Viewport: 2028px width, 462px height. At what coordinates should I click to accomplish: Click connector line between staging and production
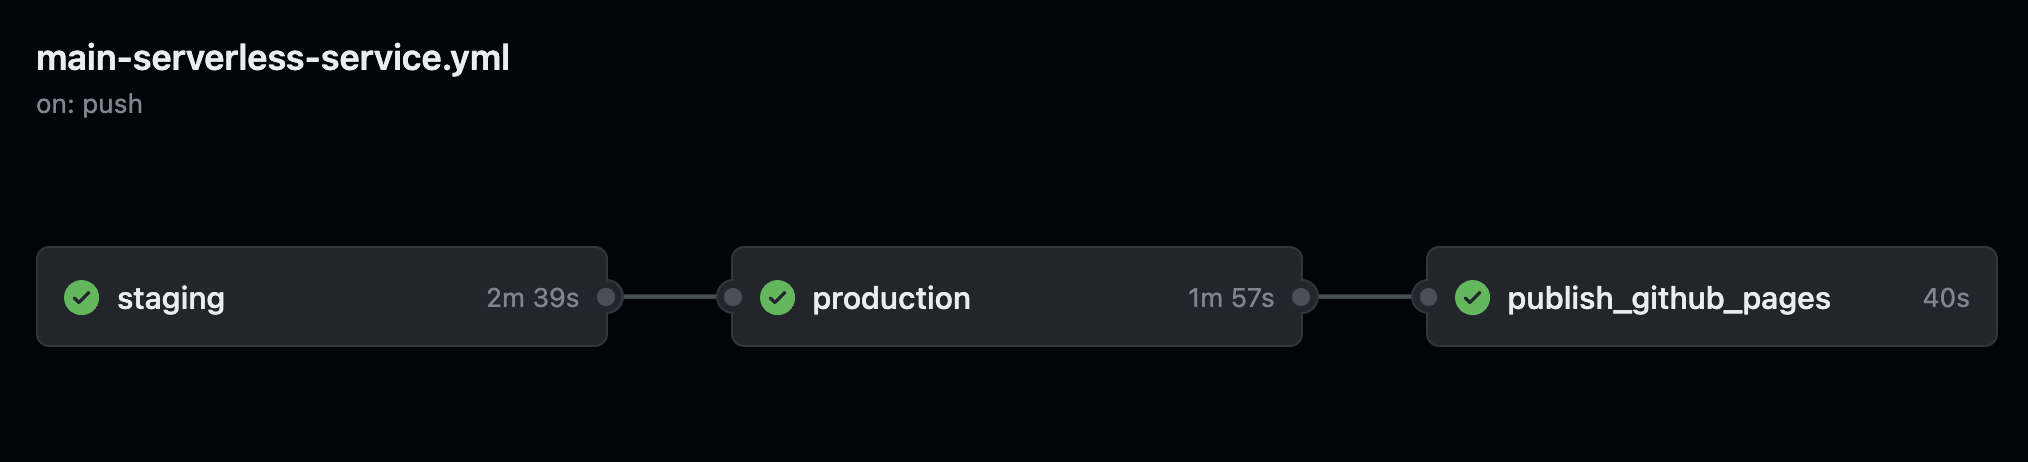coord(669,297)
